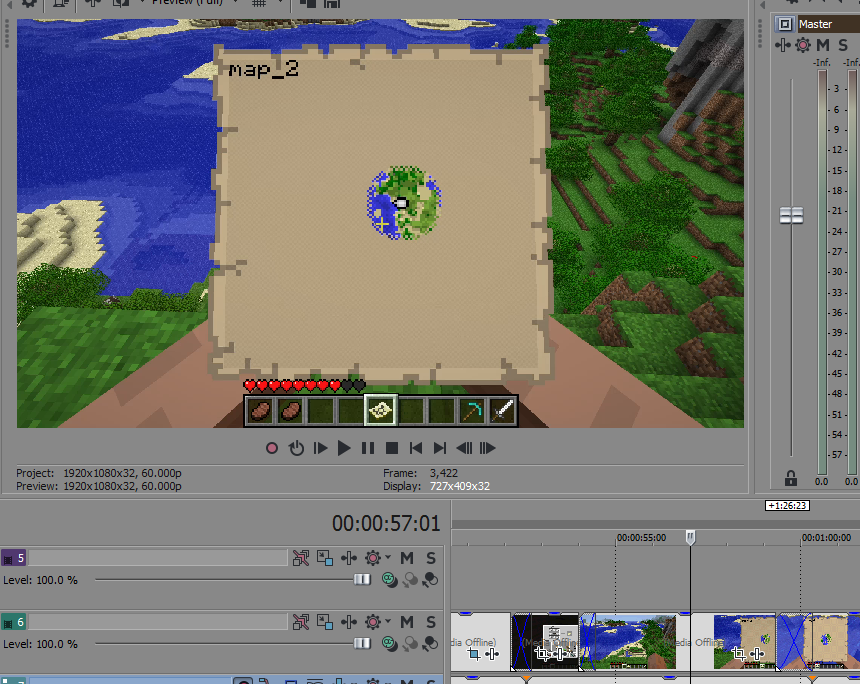Viewport: 860px width, 684px height.
Task: Open Master bus Insert FX
Action: pyautogui.click(x=783, y=45)
